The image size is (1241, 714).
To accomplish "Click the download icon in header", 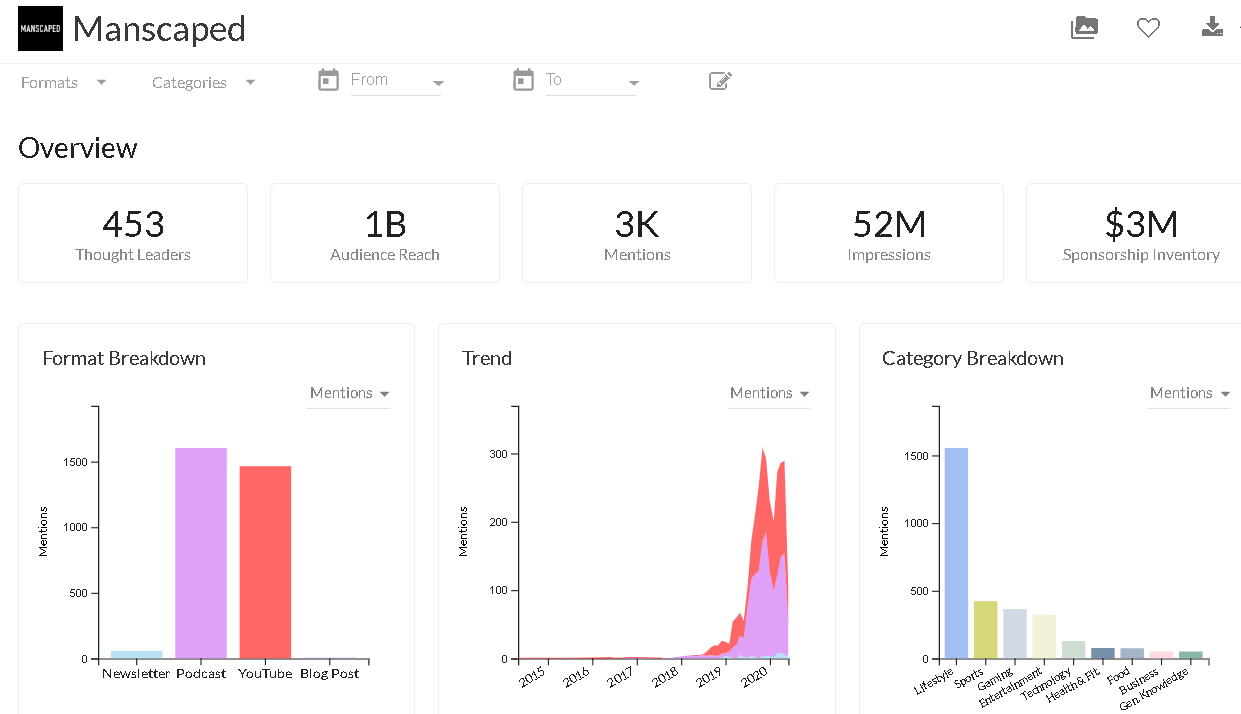I will pyautogui.click(x=1212, y=27).
